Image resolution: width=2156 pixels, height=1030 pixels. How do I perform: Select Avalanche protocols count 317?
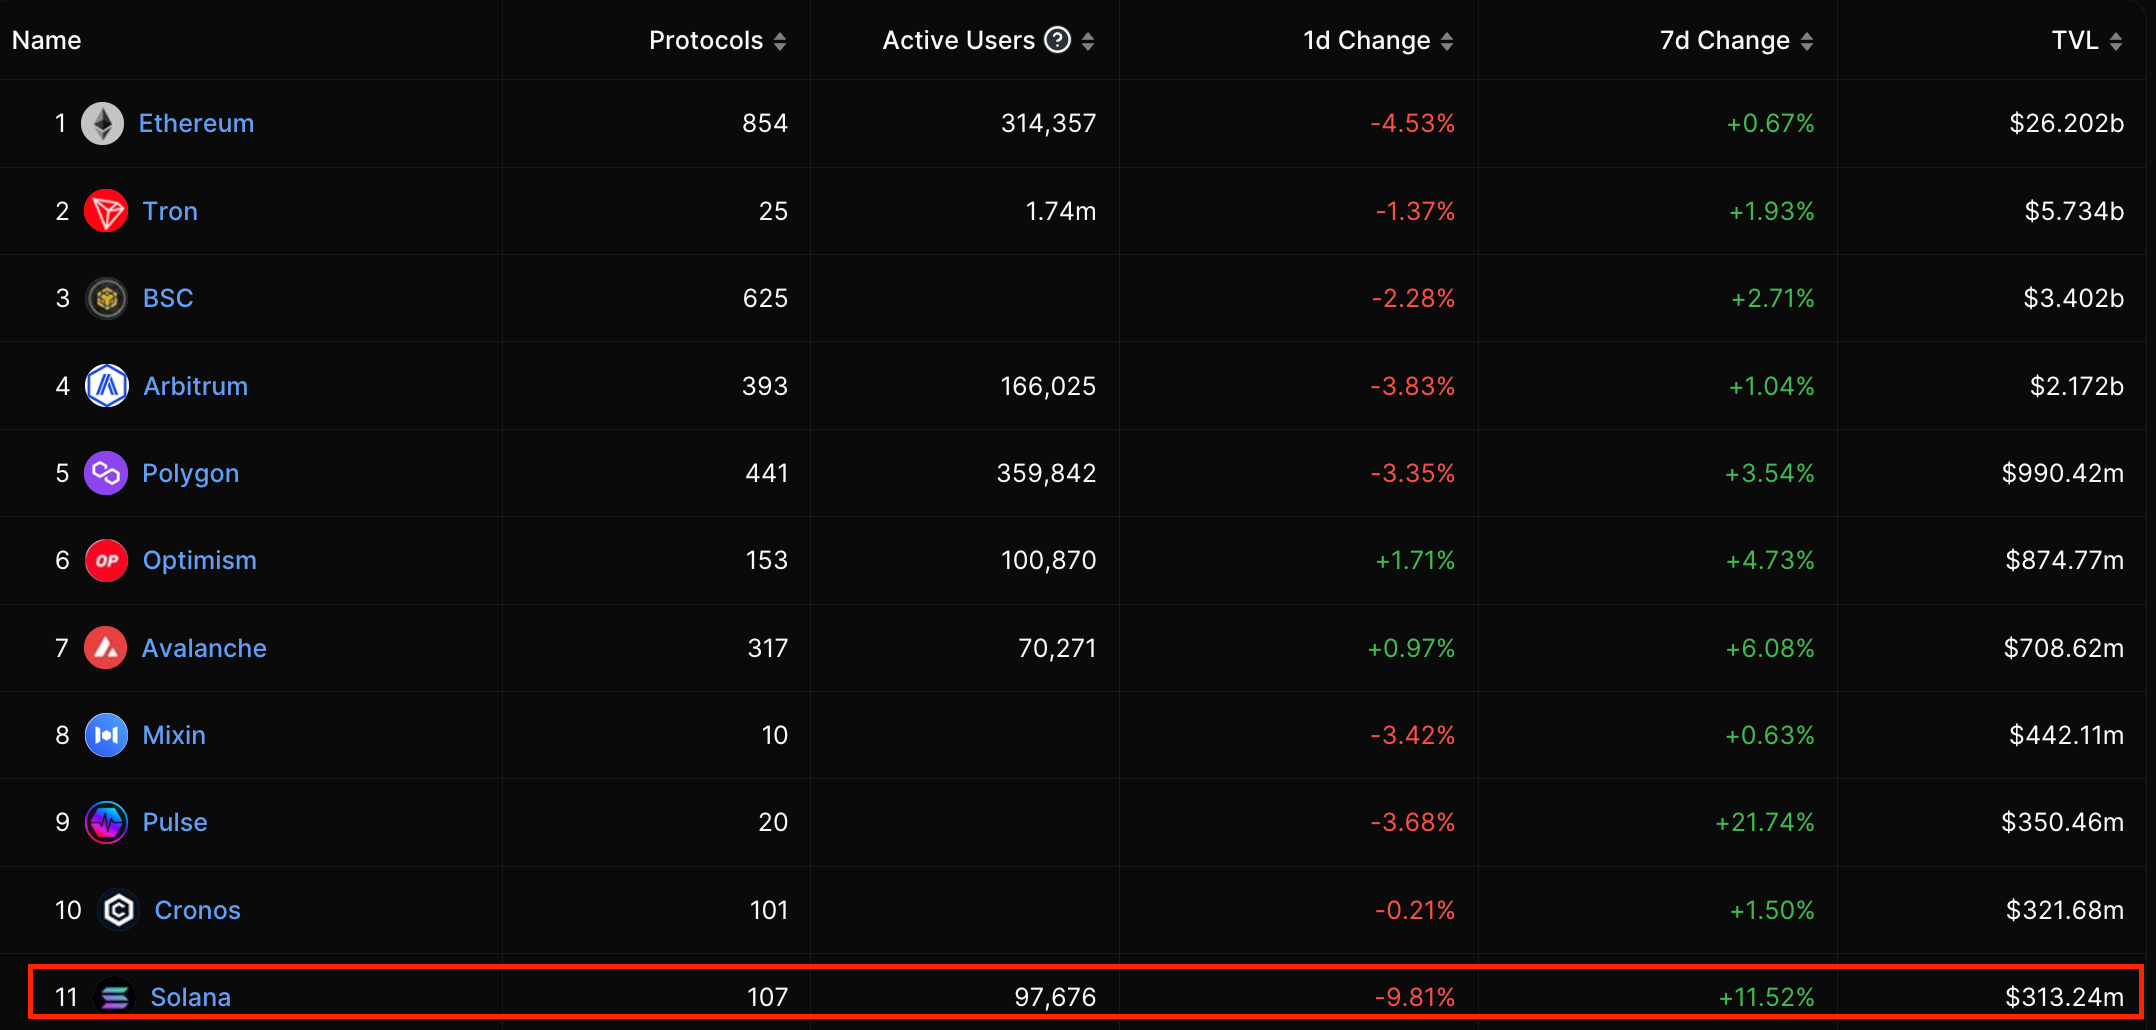click(x=768, y=648)
